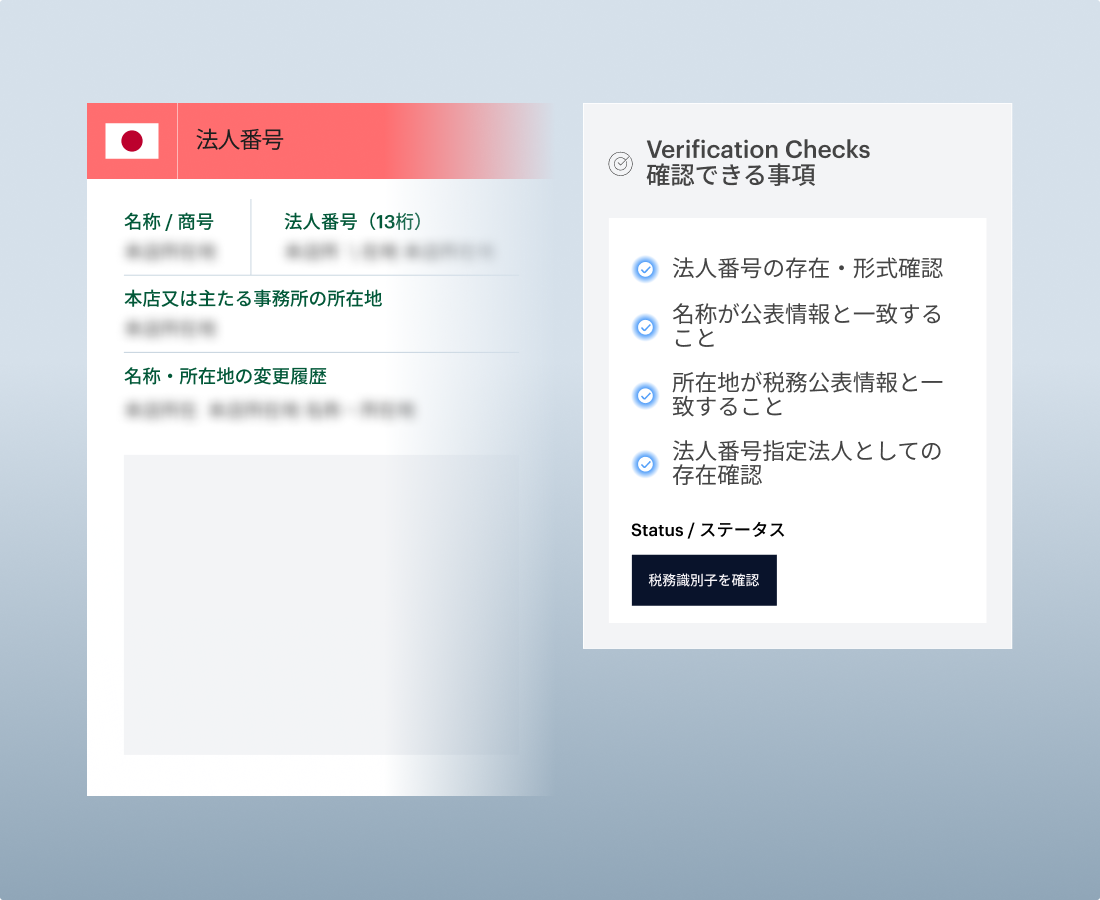This screenshot has height=900, width=1100.
Task: Click checkmark icon beside 法人番号の存在・形式確認
Action: 646,269
